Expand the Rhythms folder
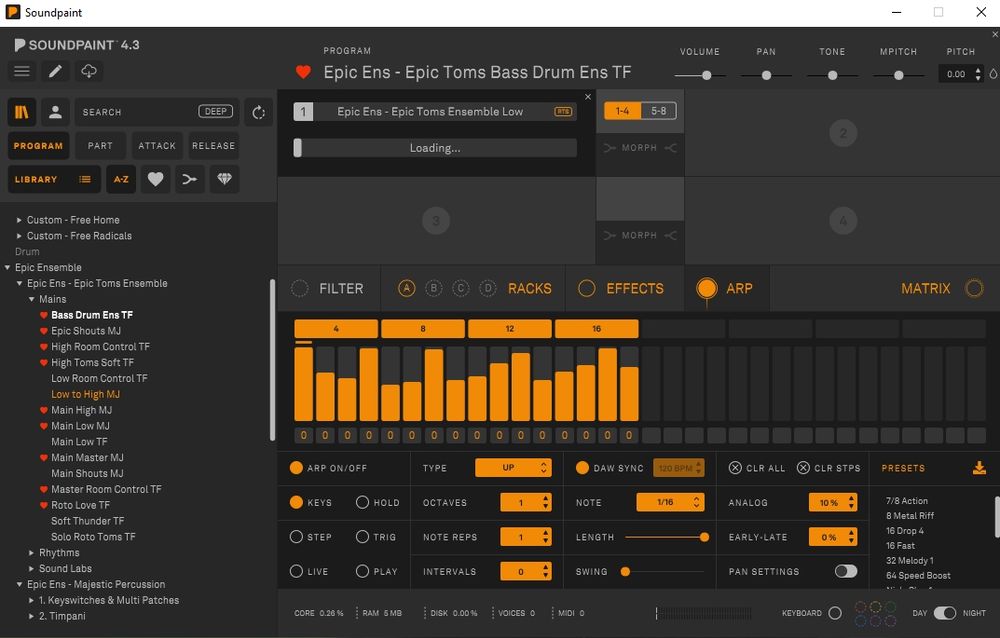Viewport: 1000px width, 638px height. 31,553
